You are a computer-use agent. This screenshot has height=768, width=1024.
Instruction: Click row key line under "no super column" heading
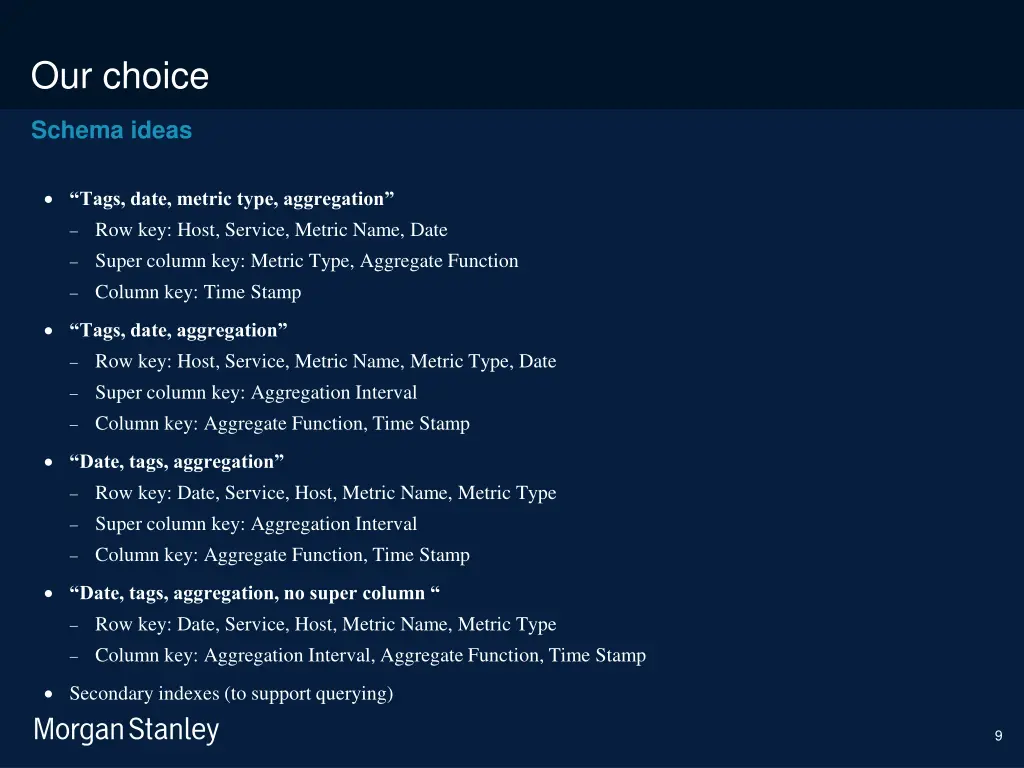[x=325, y=624]
